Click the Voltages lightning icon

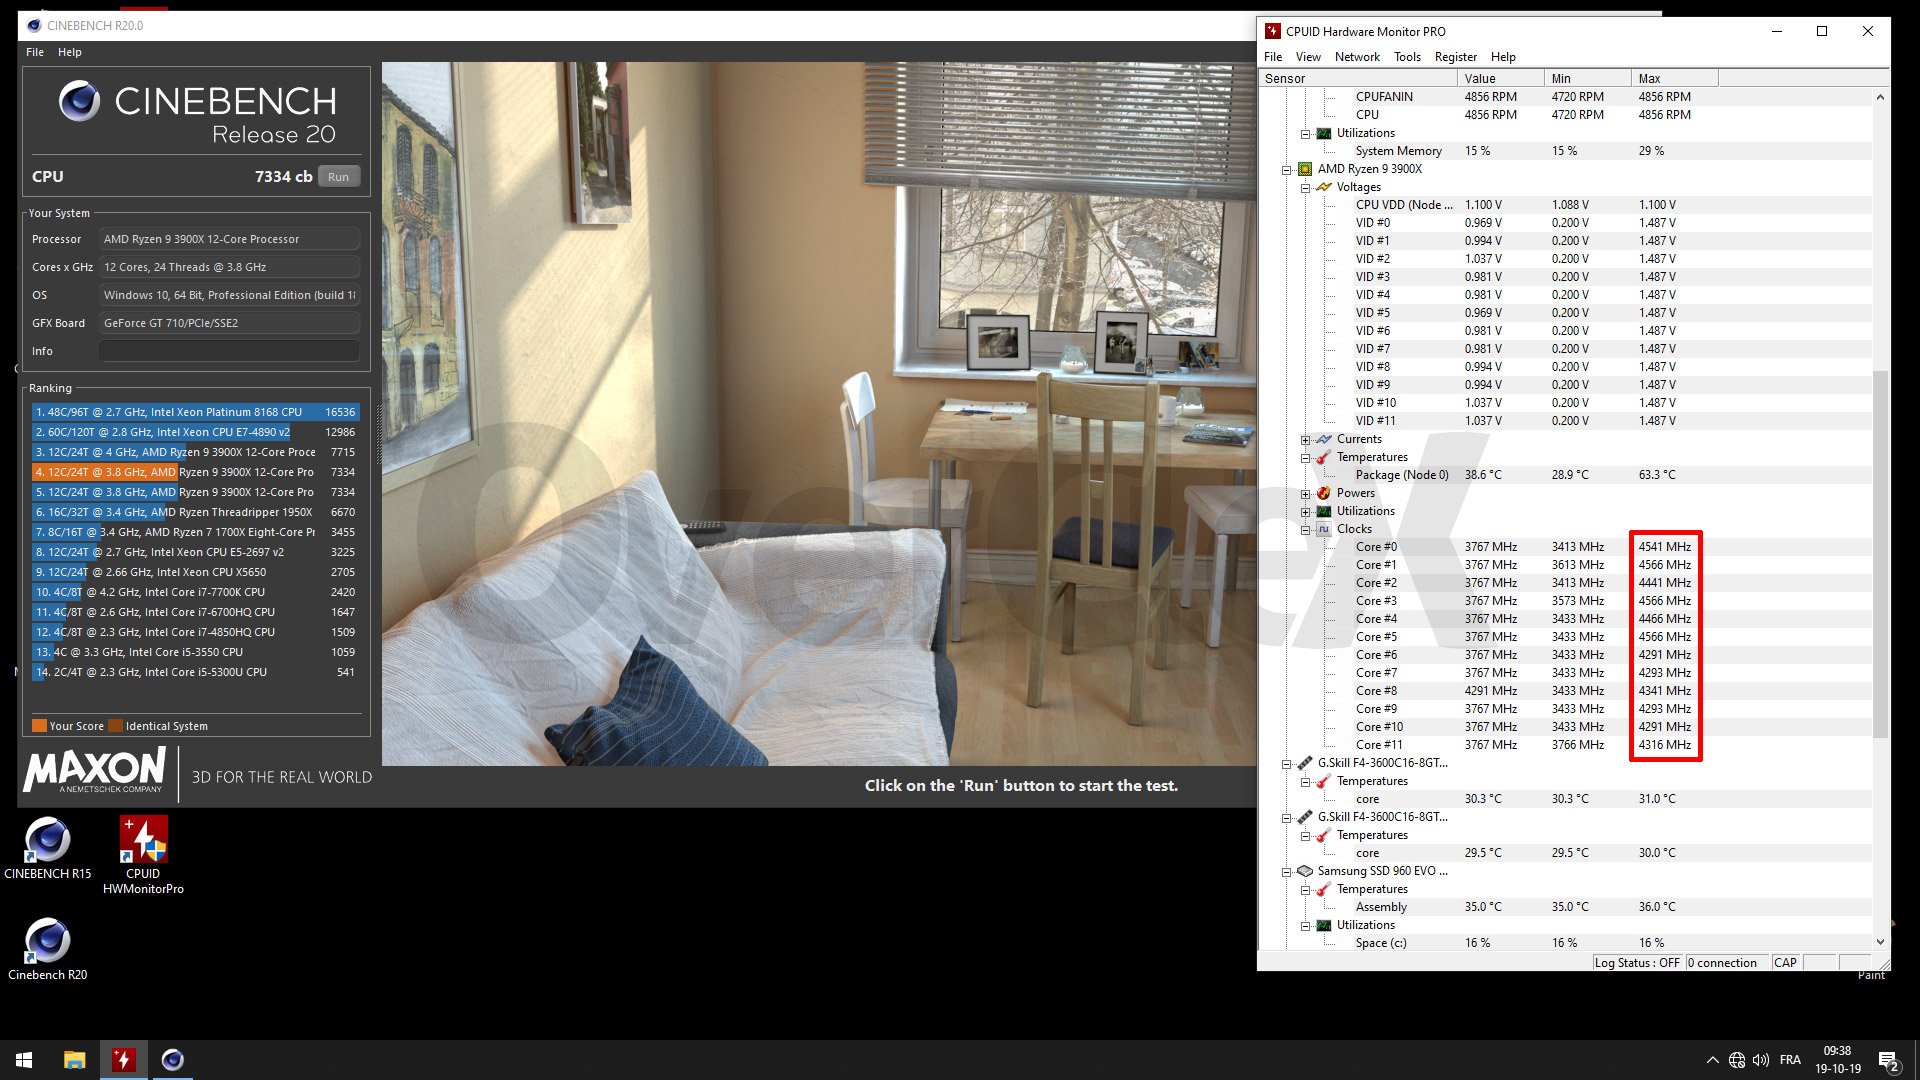(x=1324, y=187)
